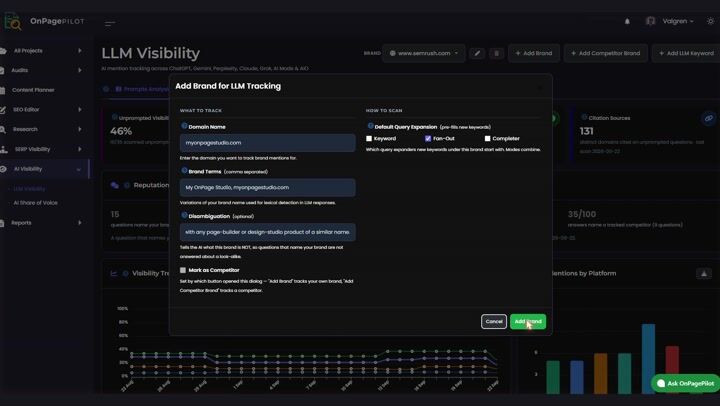This screenshot has width=720, height=406.
Task: Click the Mentions by Platform collapse arrow
Action: pos(703,274)
